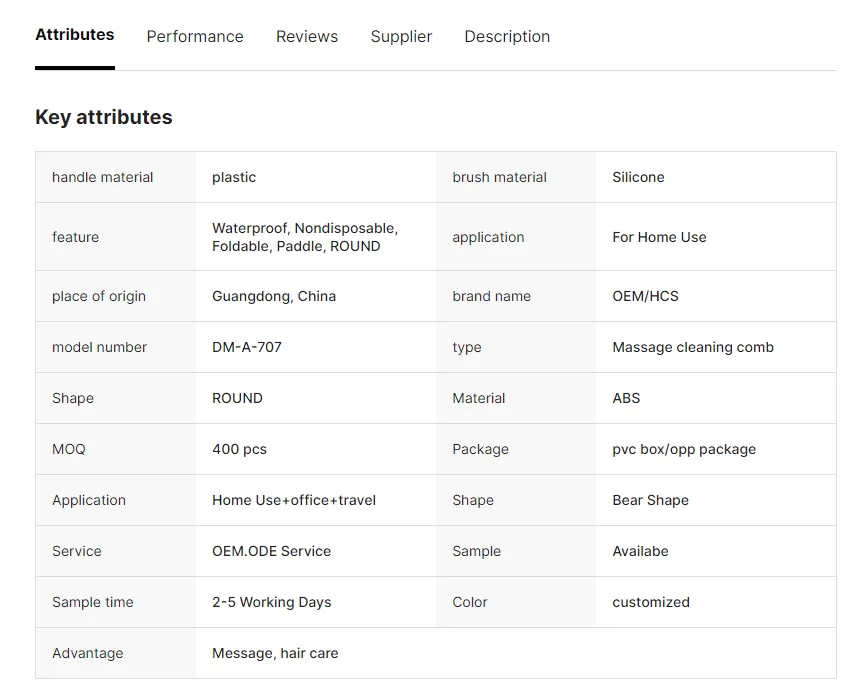The height and width of the screenshot is (697, 859).
Task: Click the 'Guangdong, China' value
Action: pyautogui.click(x=274, y=296)
